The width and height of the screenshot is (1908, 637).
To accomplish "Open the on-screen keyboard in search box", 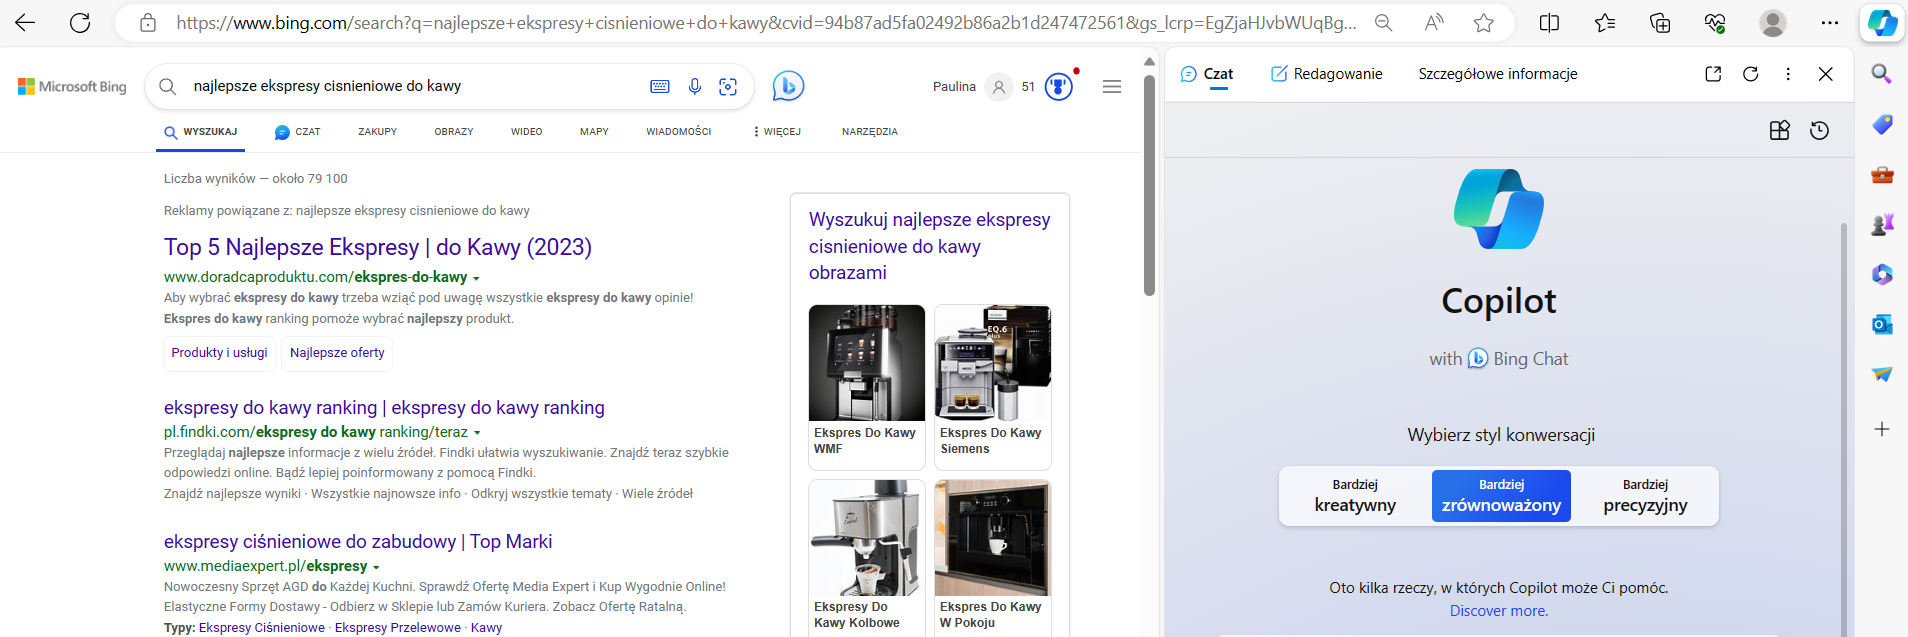I will pyautogui.click(x=660, y=87).
